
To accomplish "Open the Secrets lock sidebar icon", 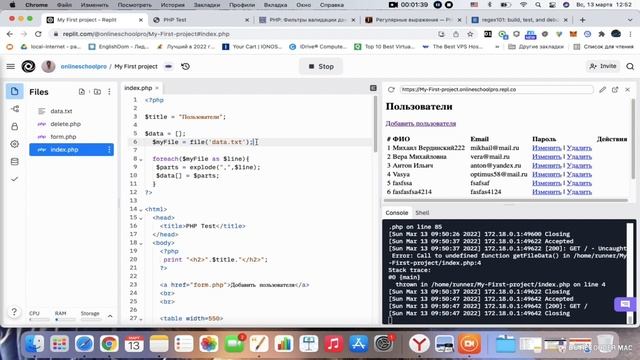I will (15, 127).
